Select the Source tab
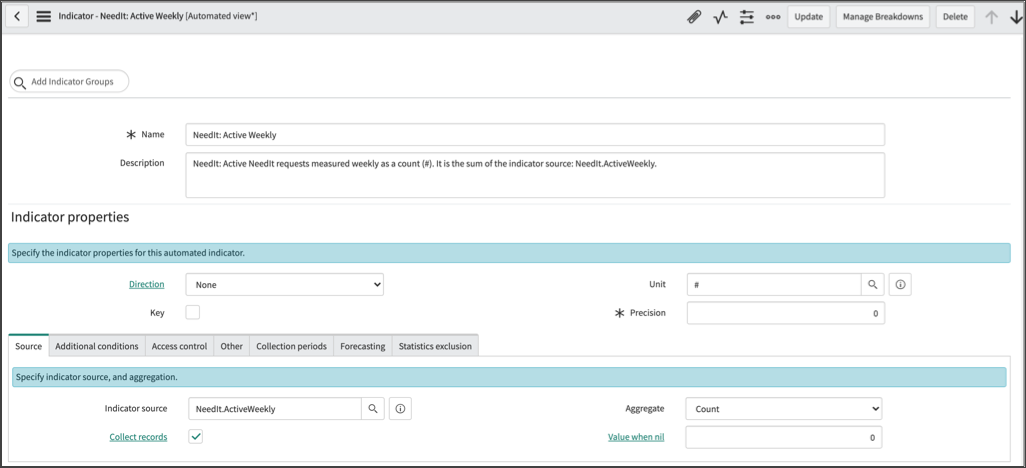The height and width of the screenshot is (468, 1026). tap(29, 346)
